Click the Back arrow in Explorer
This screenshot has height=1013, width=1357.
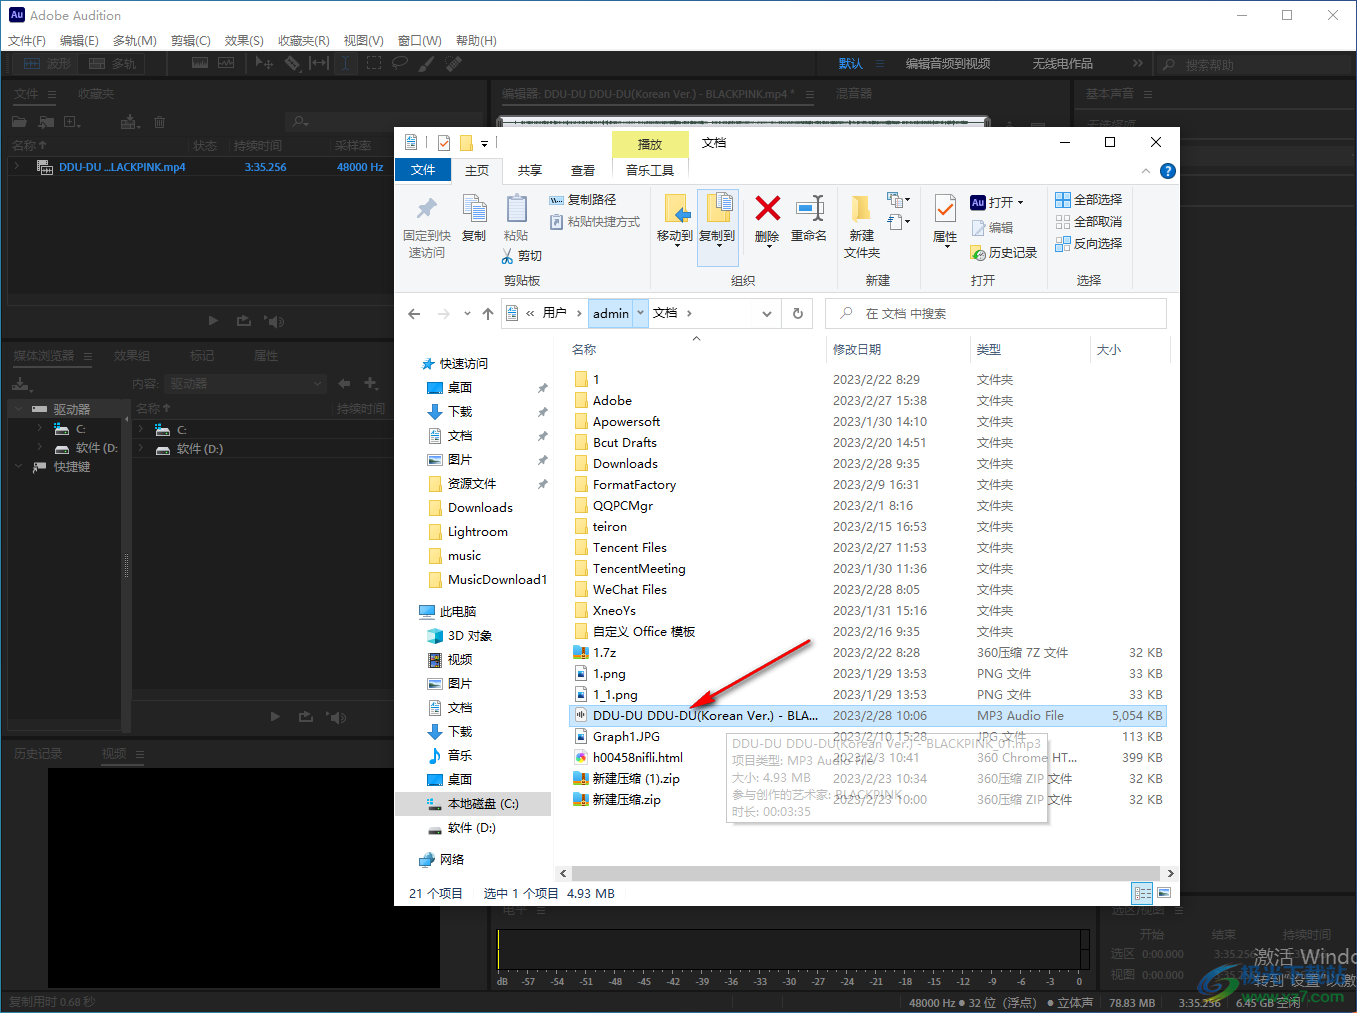click(x=414, y=314)
